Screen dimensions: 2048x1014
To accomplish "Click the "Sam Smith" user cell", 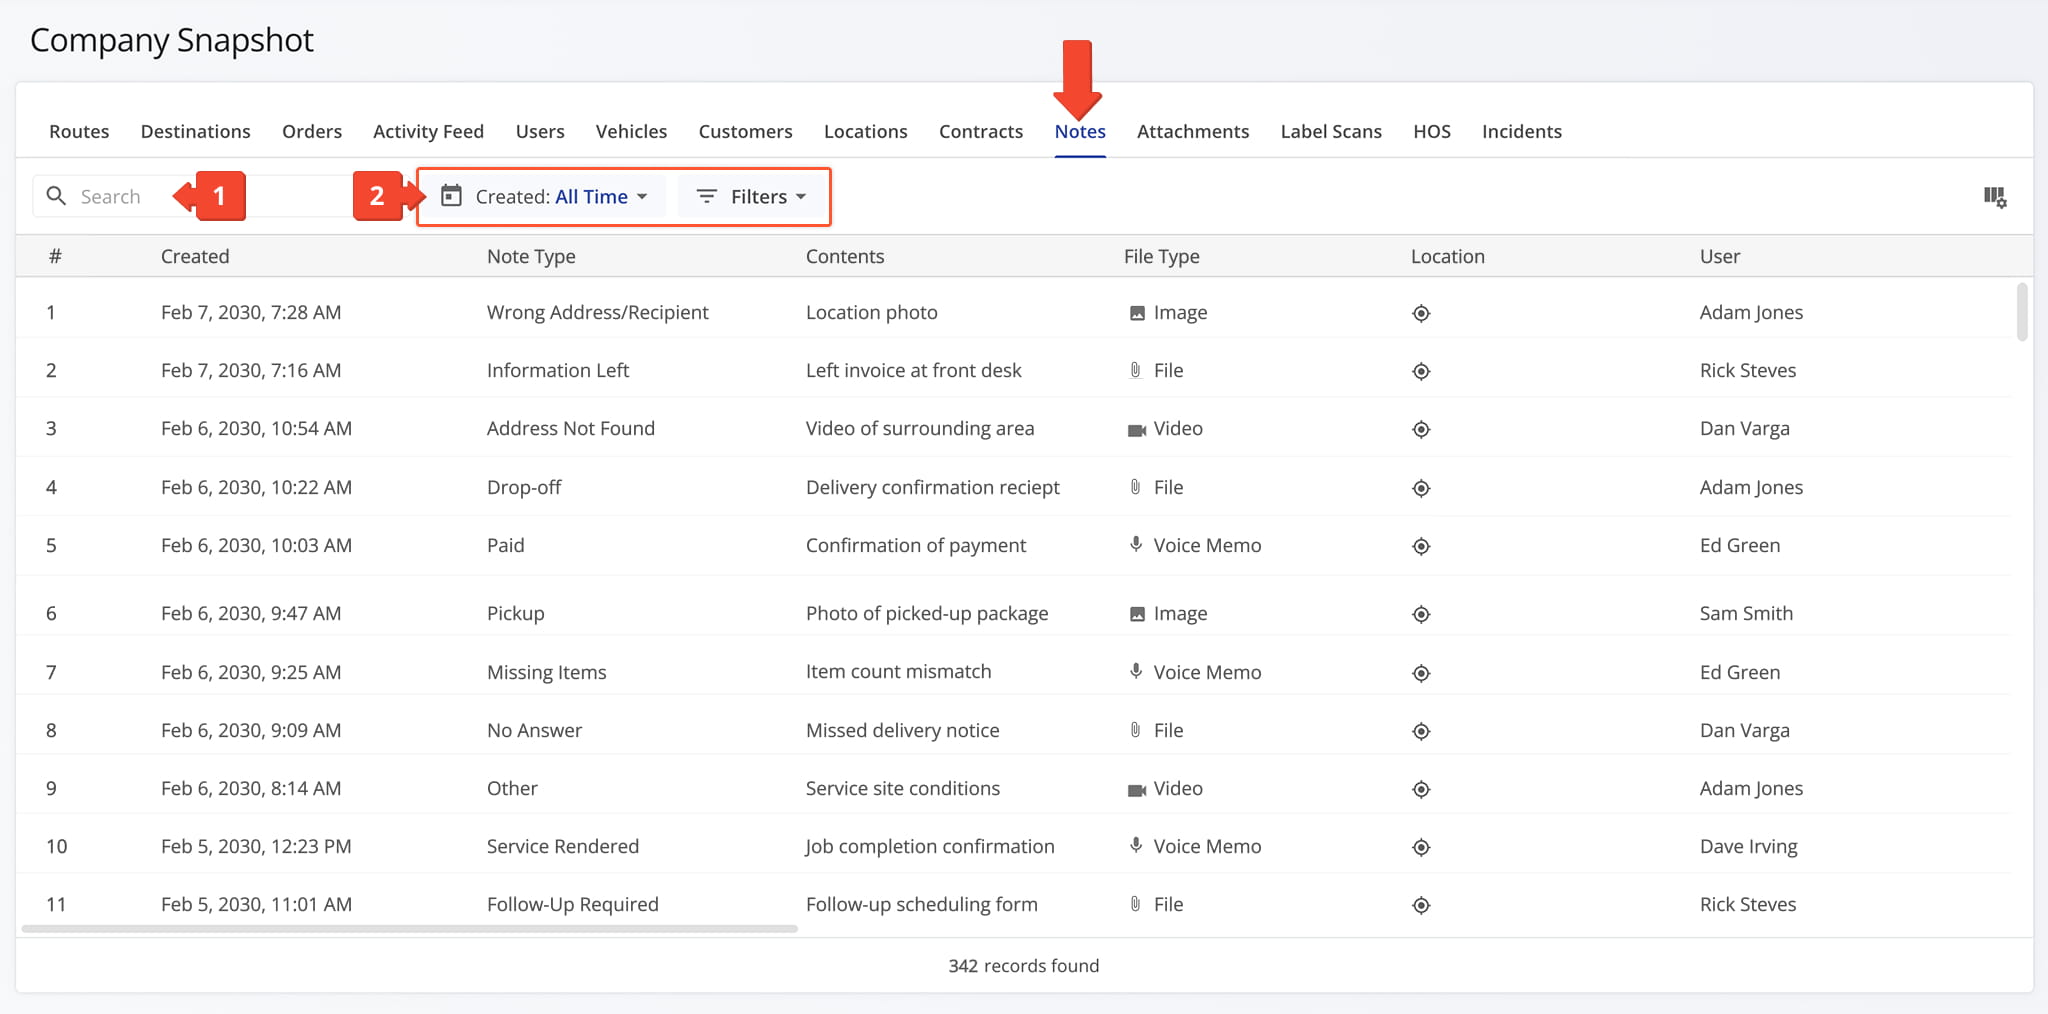I will 1746,613.
